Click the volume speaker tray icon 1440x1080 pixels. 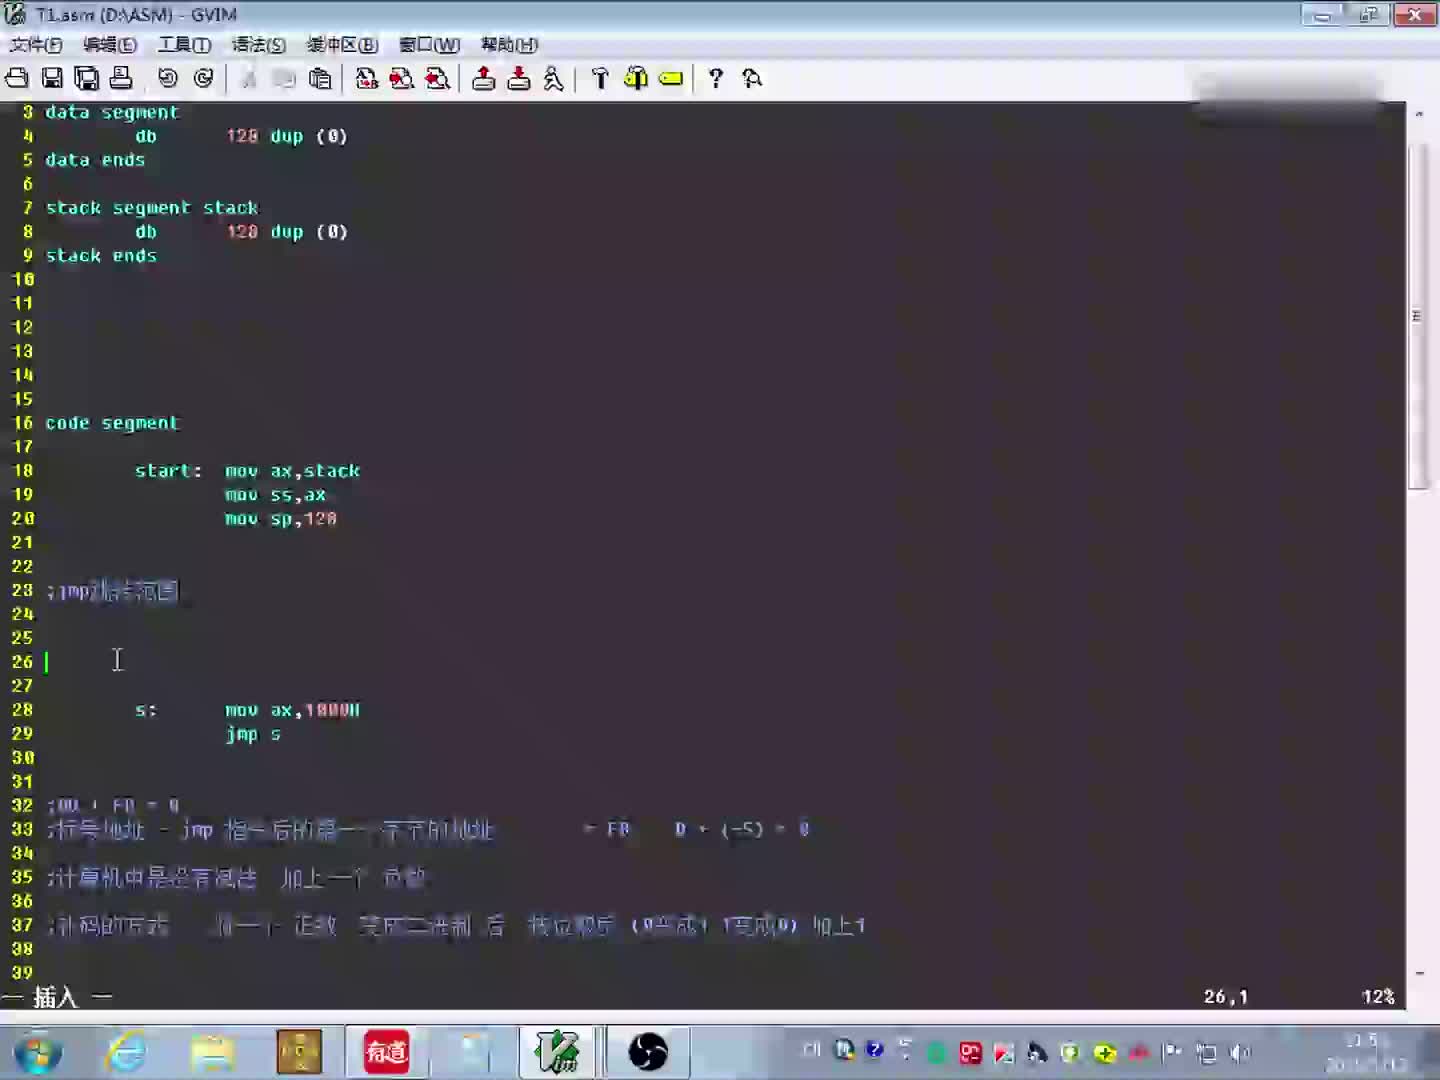(x=1240, y=1052)
